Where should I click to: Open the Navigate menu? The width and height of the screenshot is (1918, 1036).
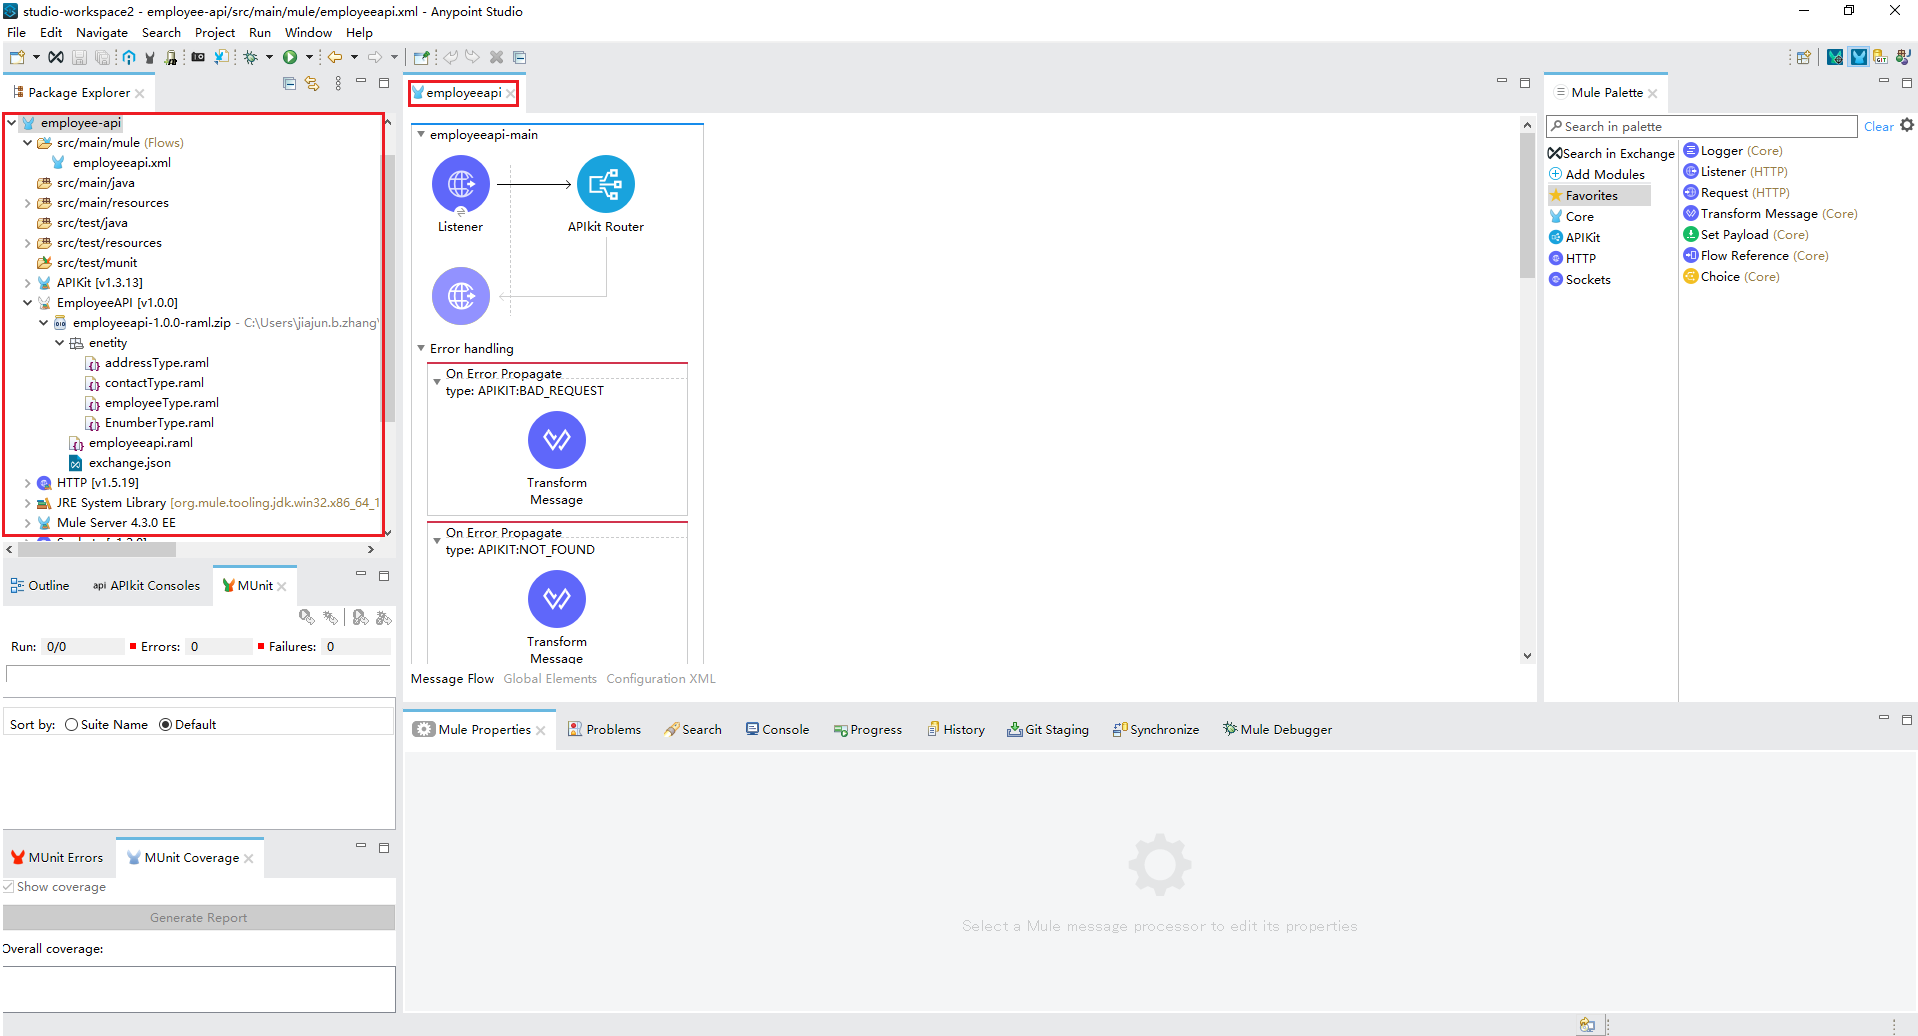[102, 33]
